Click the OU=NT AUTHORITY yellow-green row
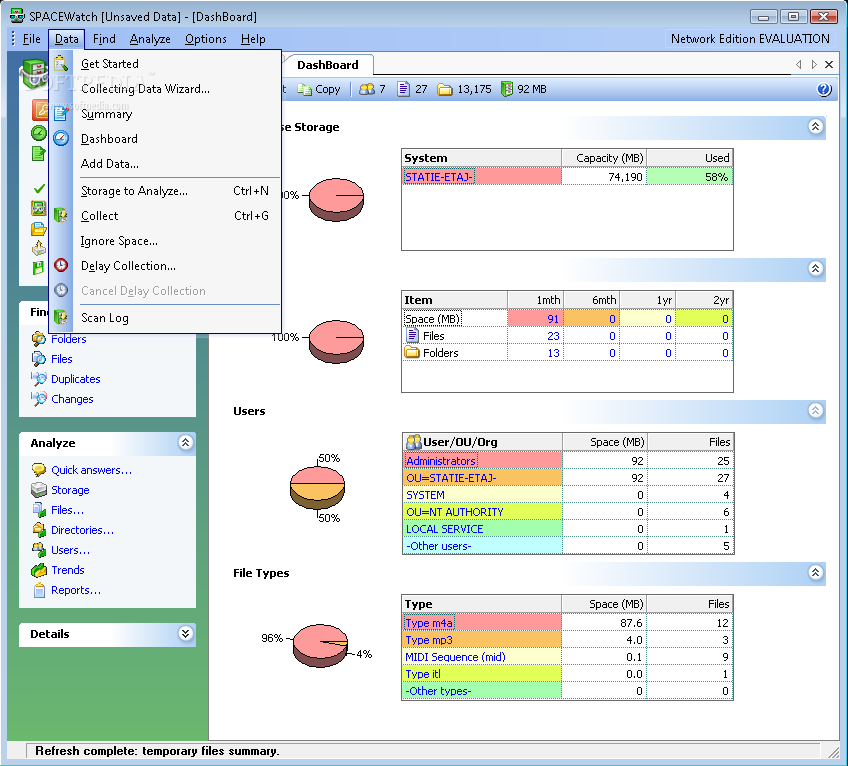 568,512
